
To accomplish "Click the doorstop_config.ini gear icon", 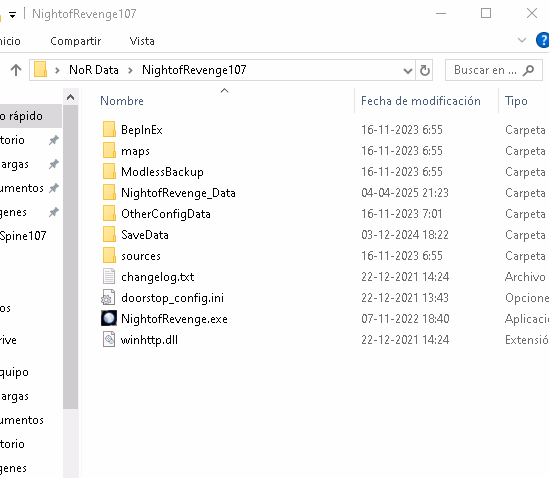I will coord(108,298).
